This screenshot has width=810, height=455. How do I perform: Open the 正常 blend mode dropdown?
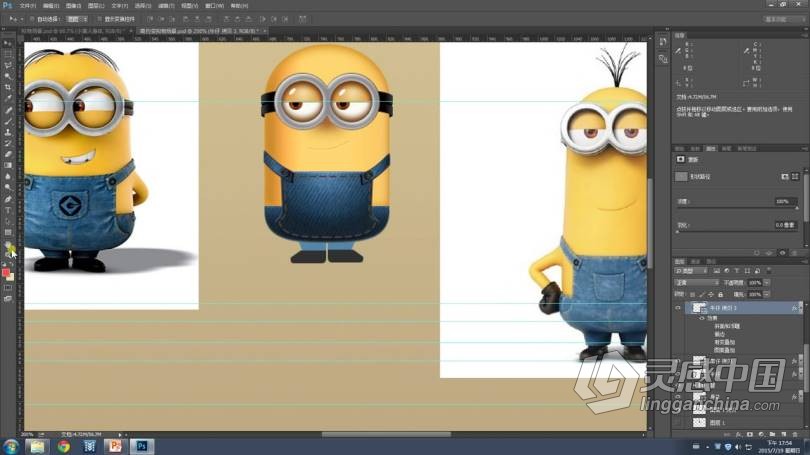(696, 283)
